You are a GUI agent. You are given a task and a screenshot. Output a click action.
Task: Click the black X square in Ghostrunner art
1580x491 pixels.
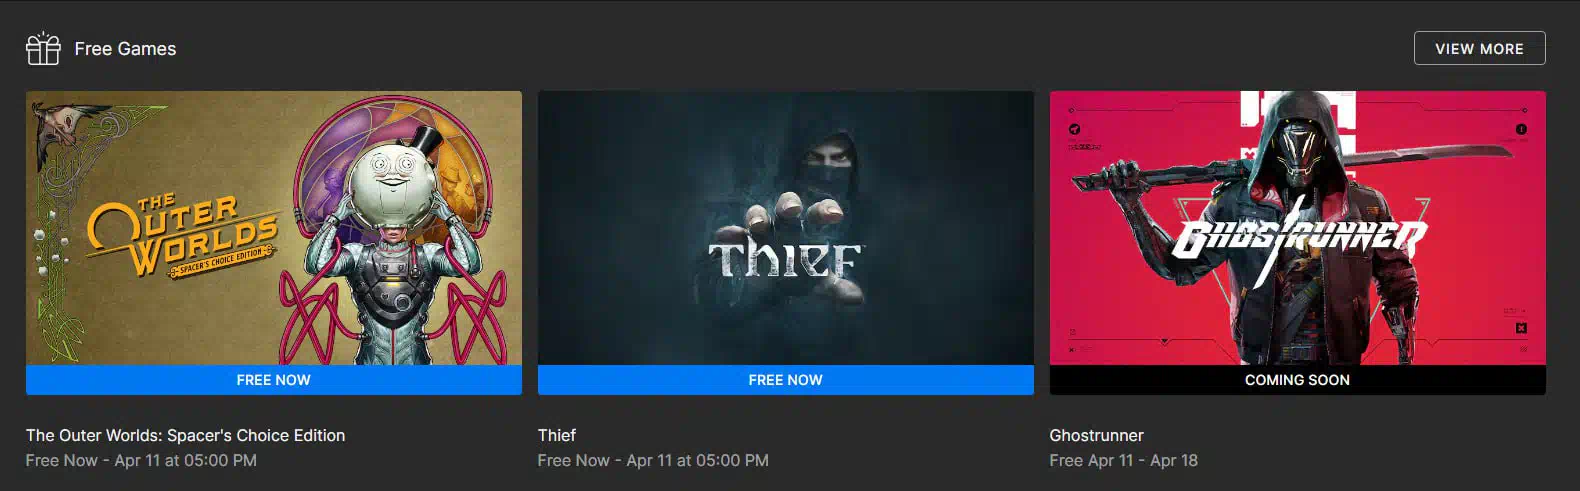tap(1521, 328)
